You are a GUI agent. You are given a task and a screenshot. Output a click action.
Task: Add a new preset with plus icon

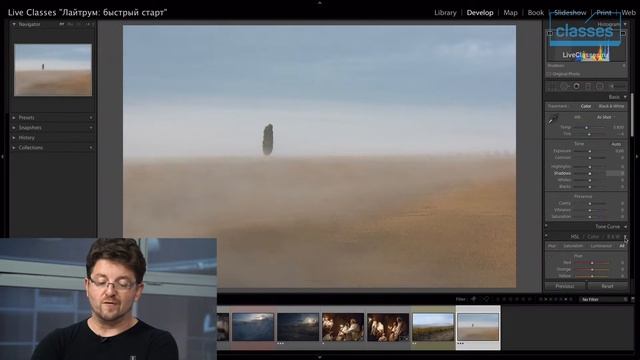pyautogui.click(x=91, y=118)
